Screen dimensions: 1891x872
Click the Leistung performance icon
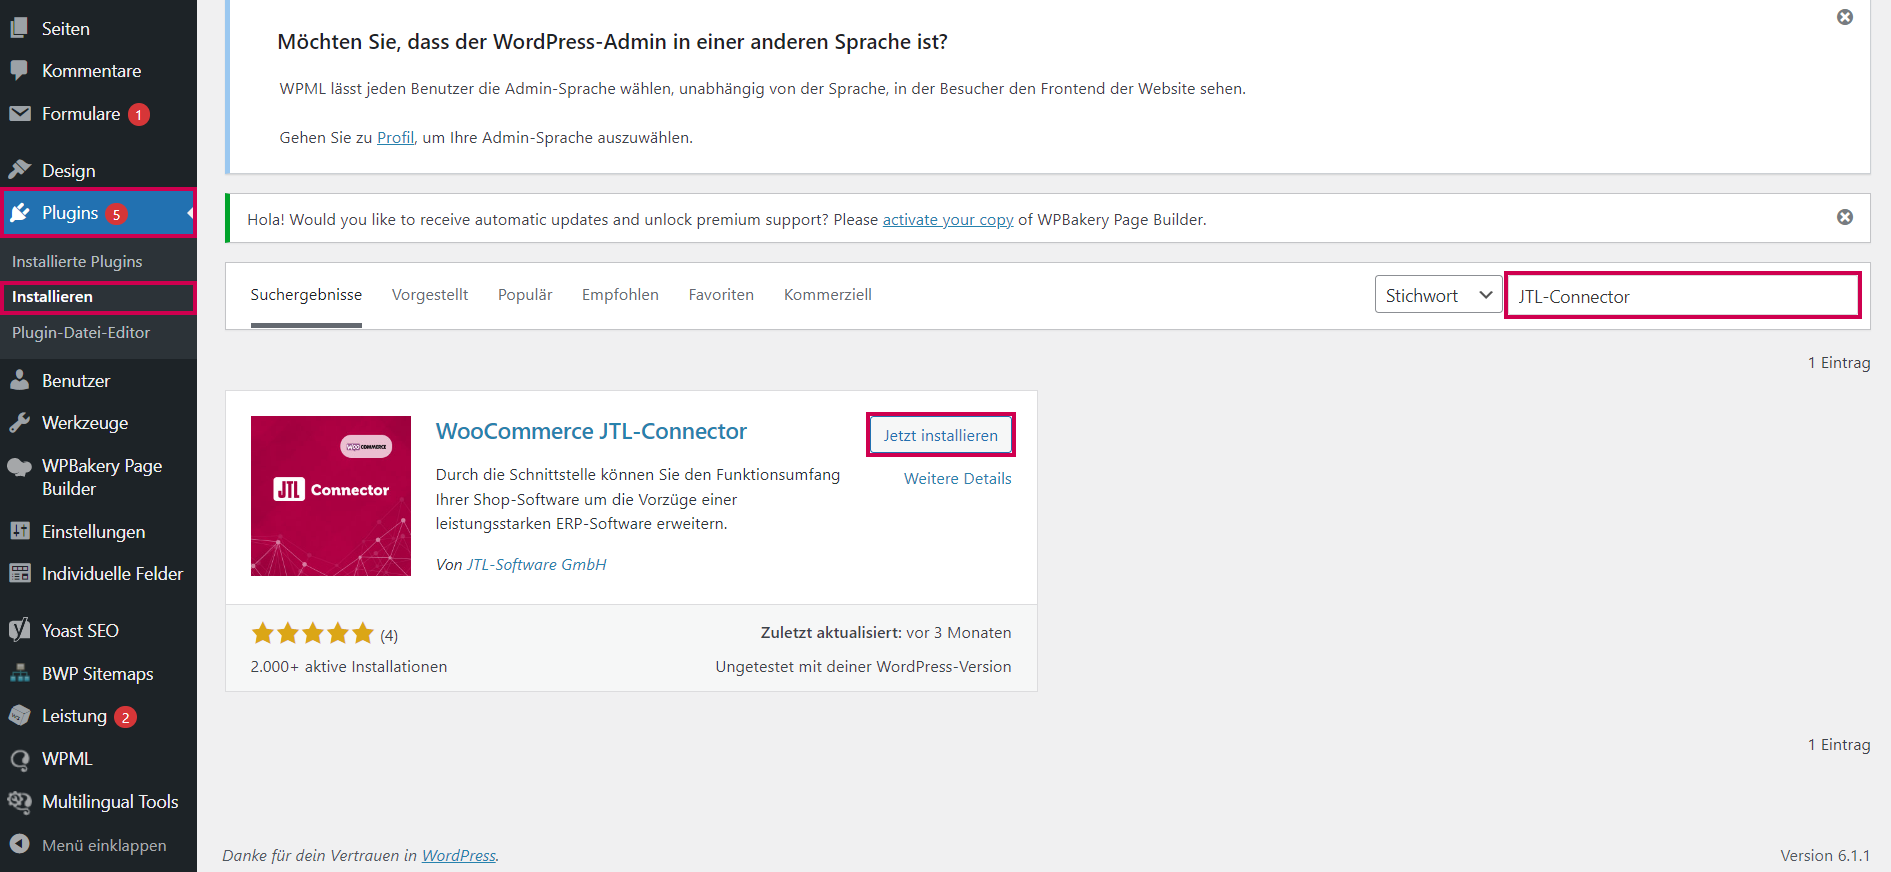(x=19, y=715)
